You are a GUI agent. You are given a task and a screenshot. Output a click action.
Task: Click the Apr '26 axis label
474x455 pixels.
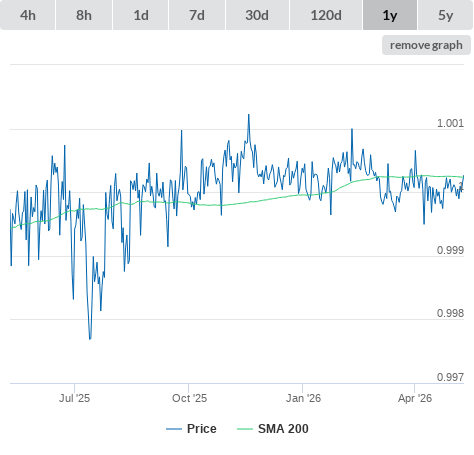point(415,398)
